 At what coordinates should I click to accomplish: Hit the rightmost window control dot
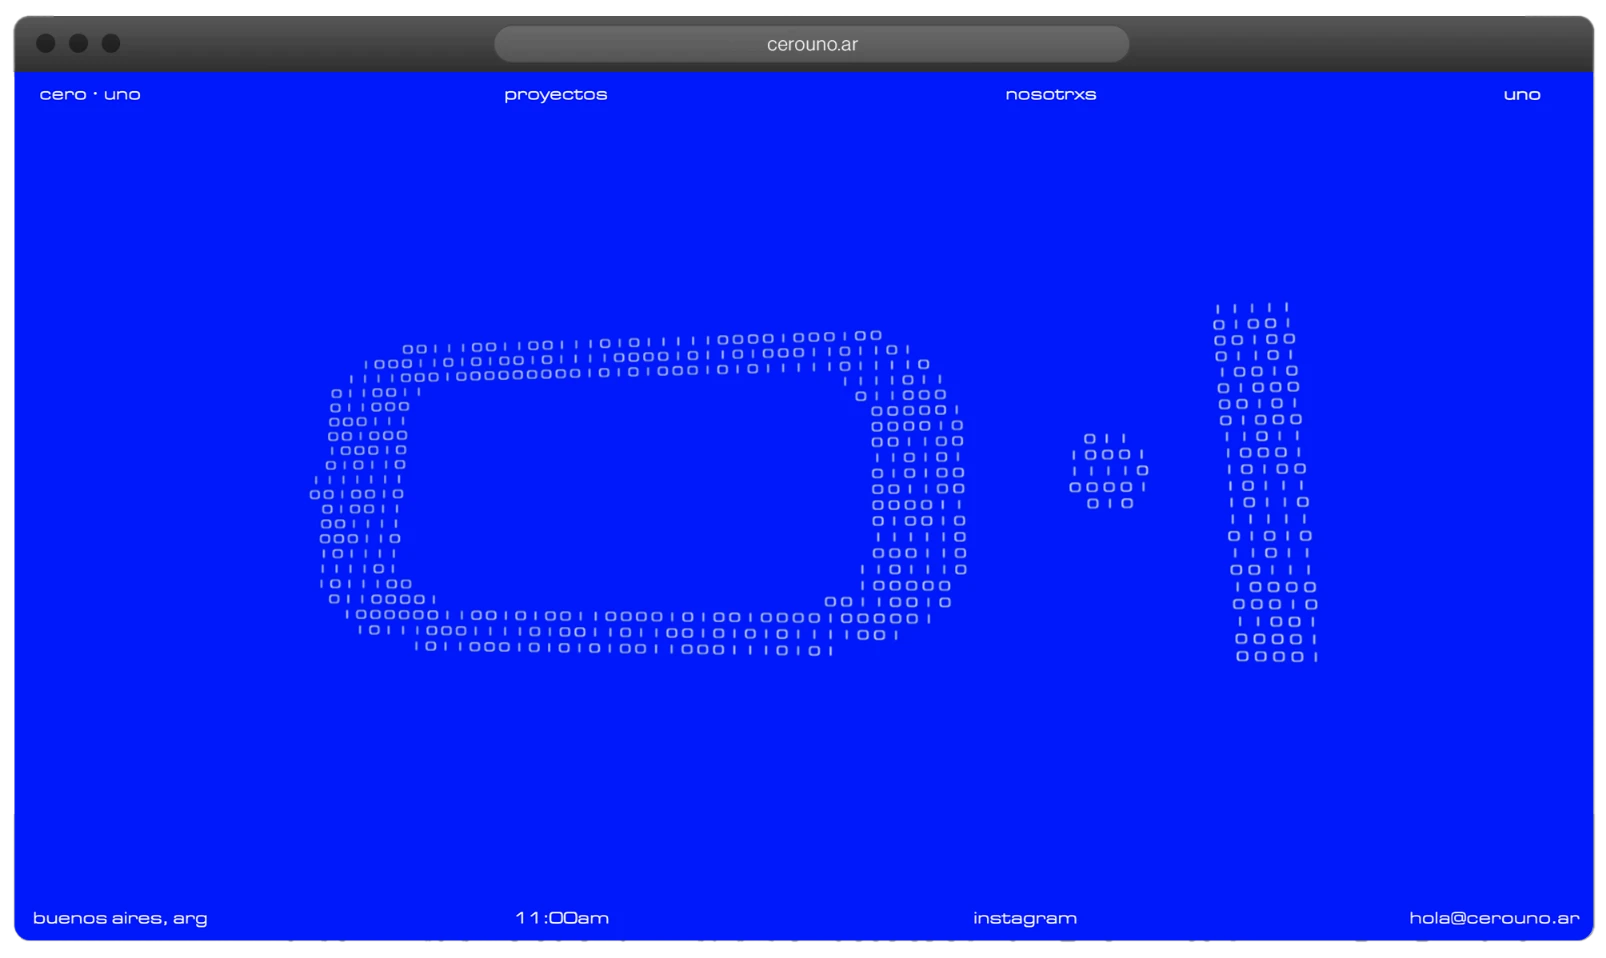pos(111,43)
